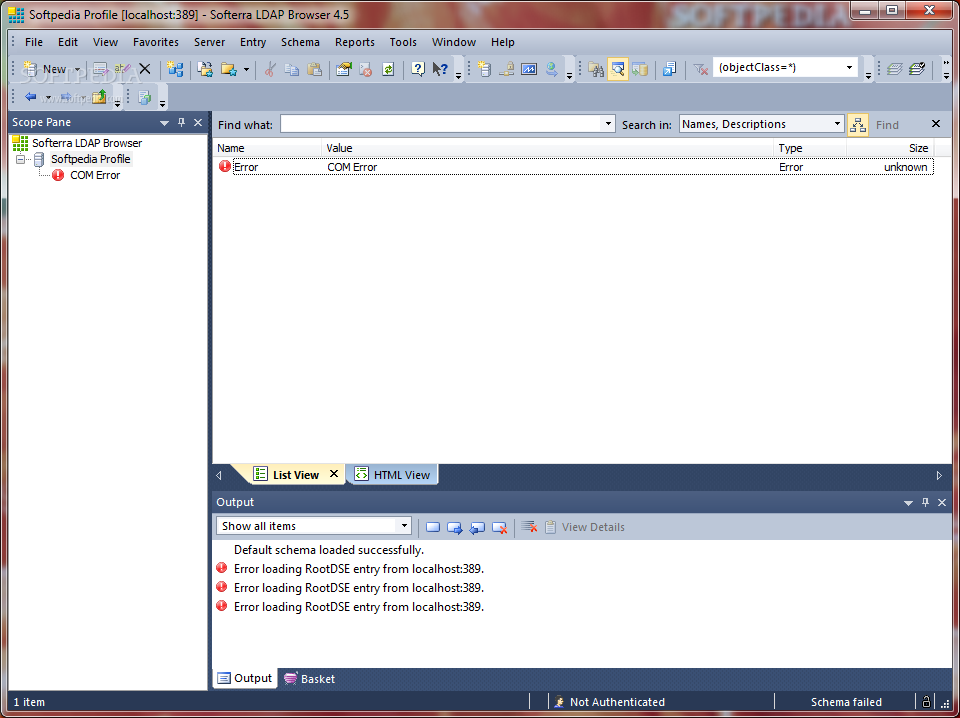This screenshot has width=960, height=718.
Task: Click the server monitor graph icon
Action: pyautogui.click(x=529, y=69)
